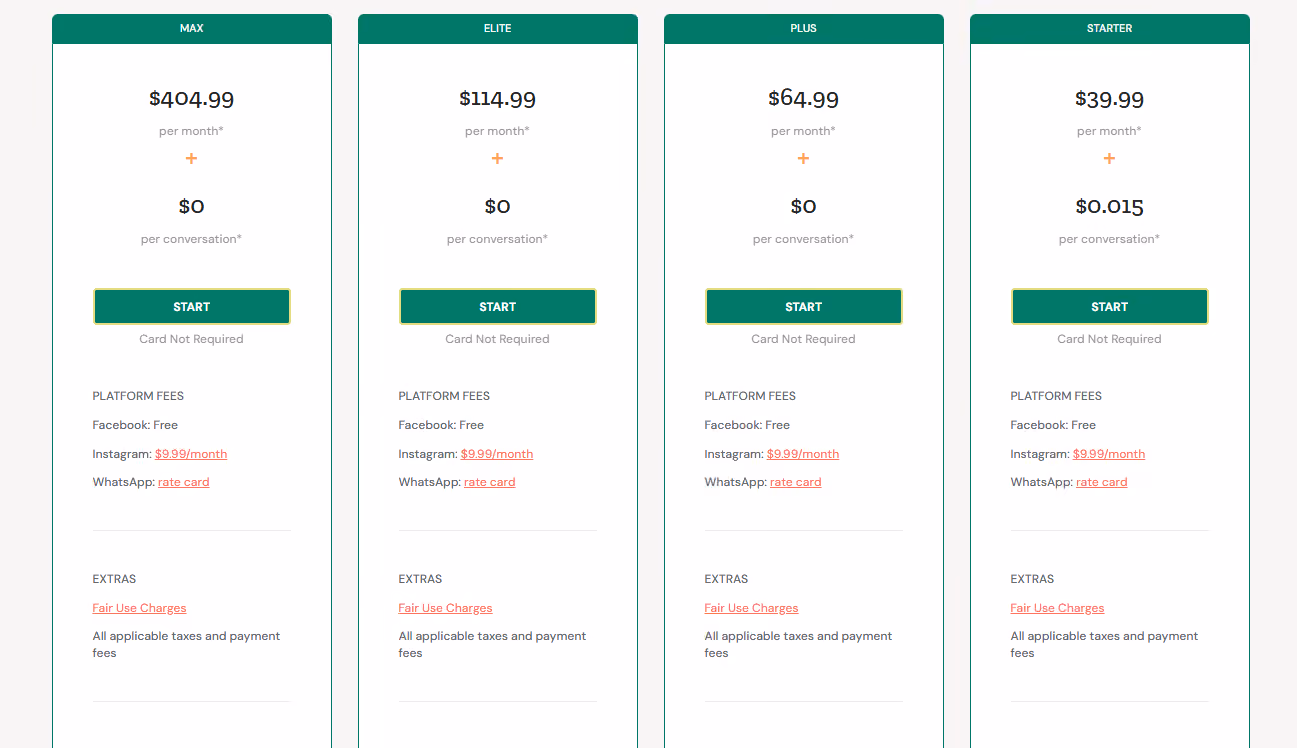The image size is (1297, 748).
Task: Click START button in the MAX plan
Action: 191,307
